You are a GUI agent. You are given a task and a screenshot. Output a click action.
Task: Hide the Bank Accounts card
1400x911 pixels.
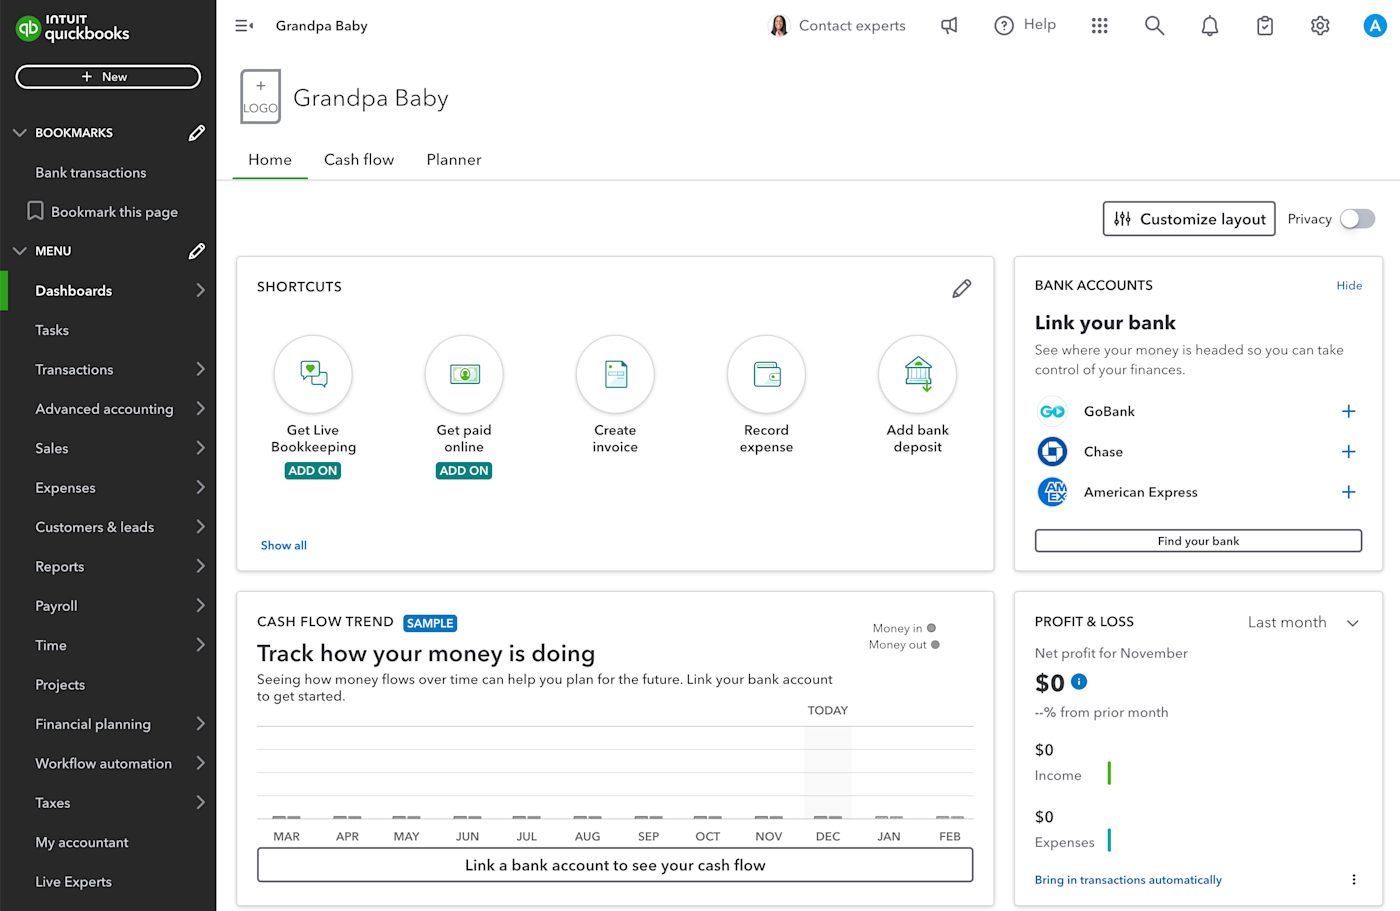tap(1349, 286)
